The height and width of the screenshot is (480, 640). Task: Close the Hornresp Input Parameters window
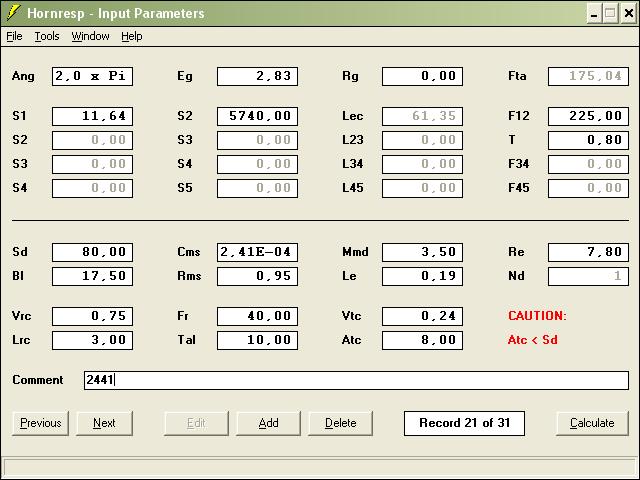pos(629,14)
